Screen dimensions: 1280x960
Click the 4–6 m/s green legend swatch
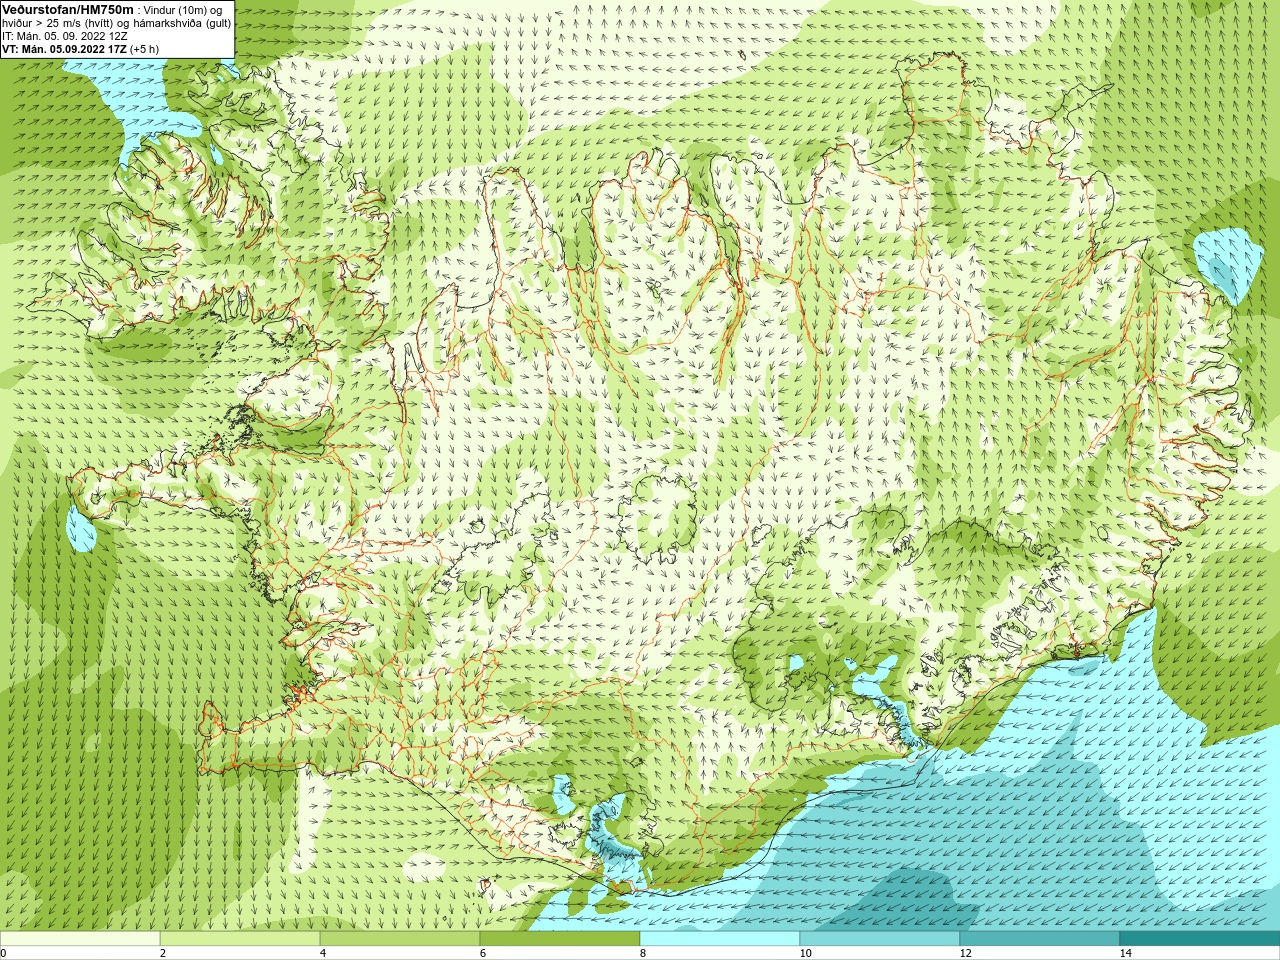pos(400,939)
